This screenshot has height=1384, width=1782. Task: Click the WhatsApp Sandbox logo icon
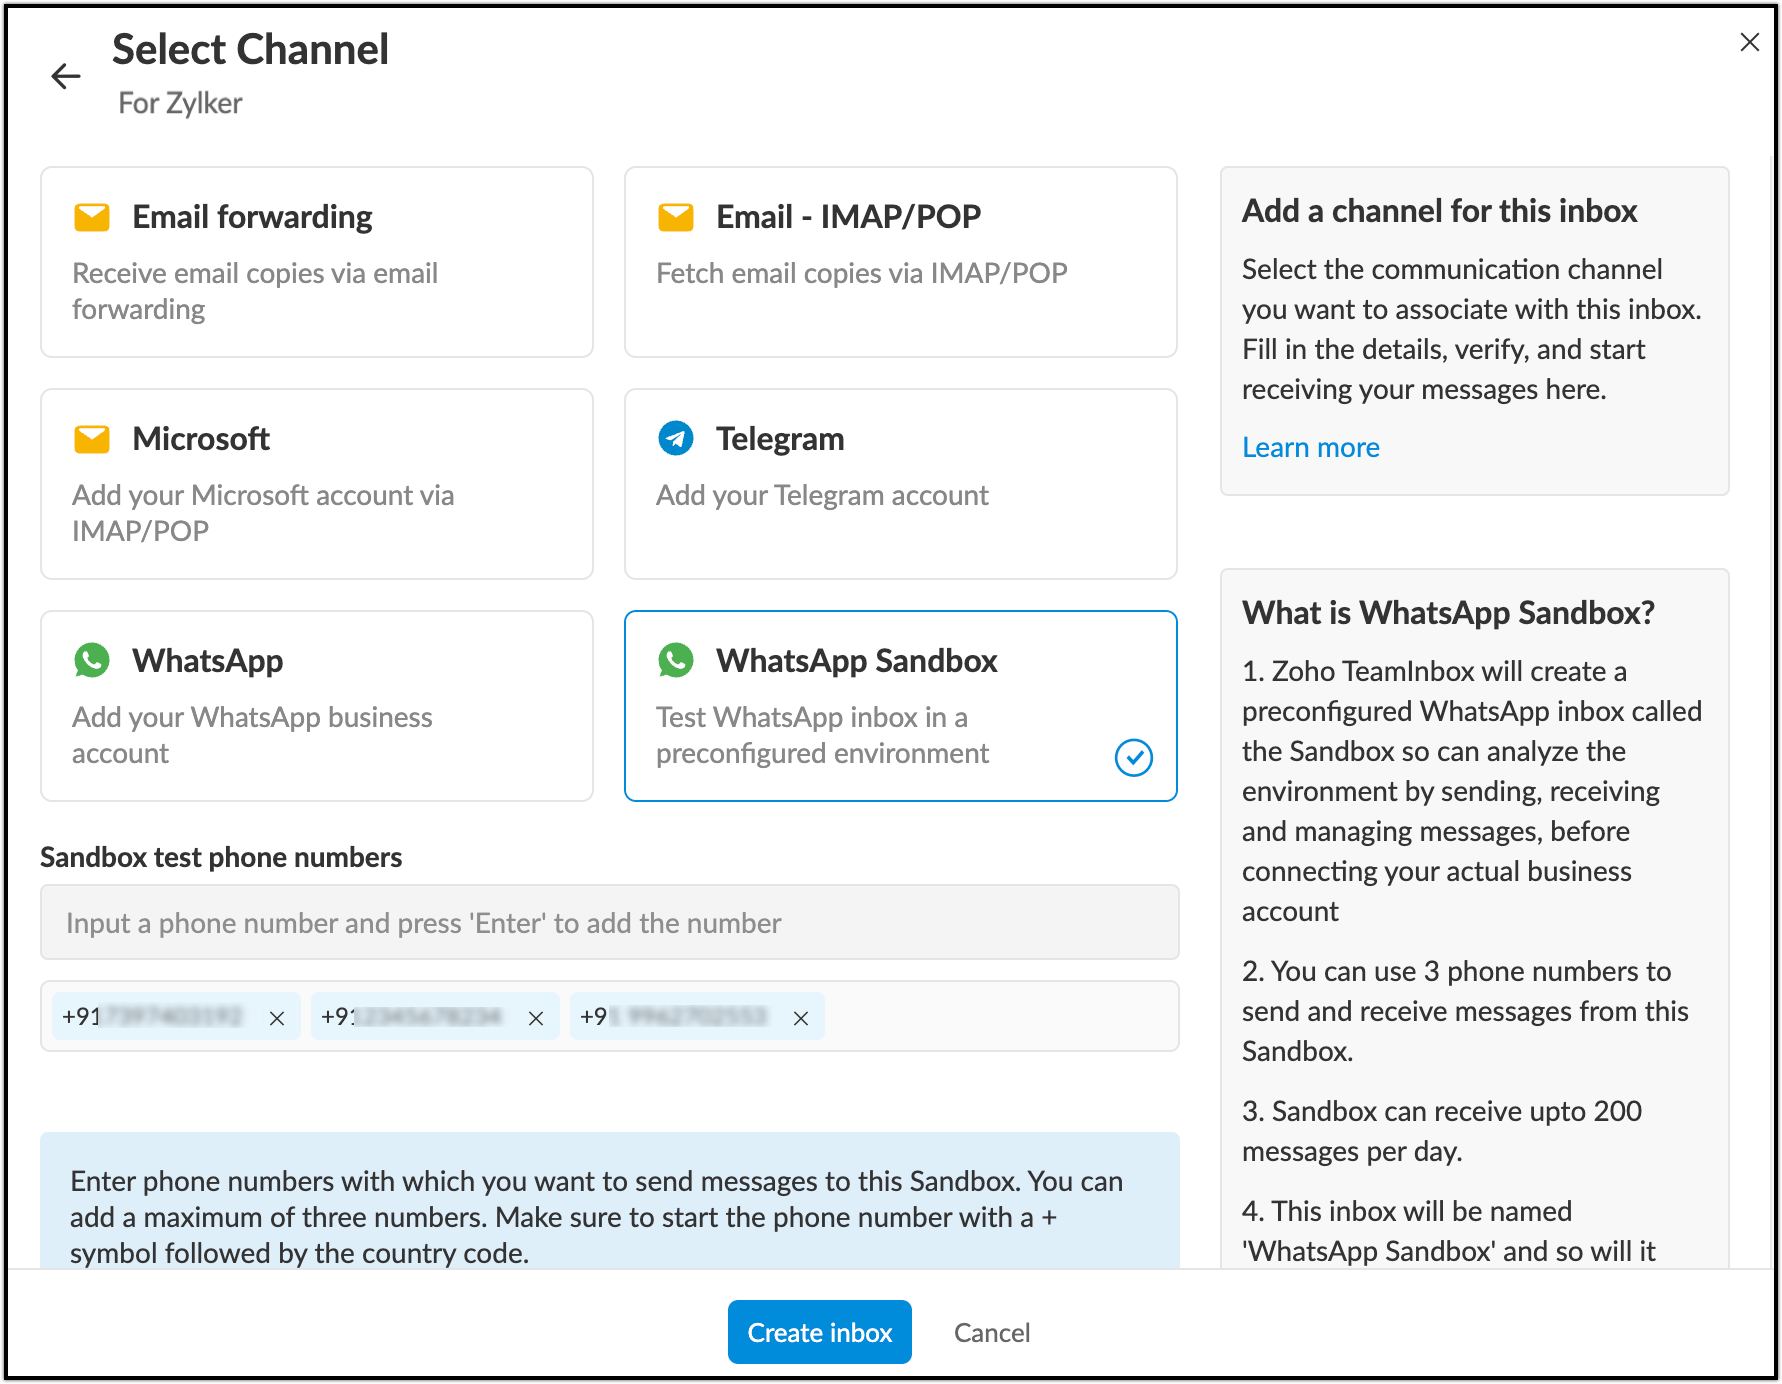coord(676,660)
